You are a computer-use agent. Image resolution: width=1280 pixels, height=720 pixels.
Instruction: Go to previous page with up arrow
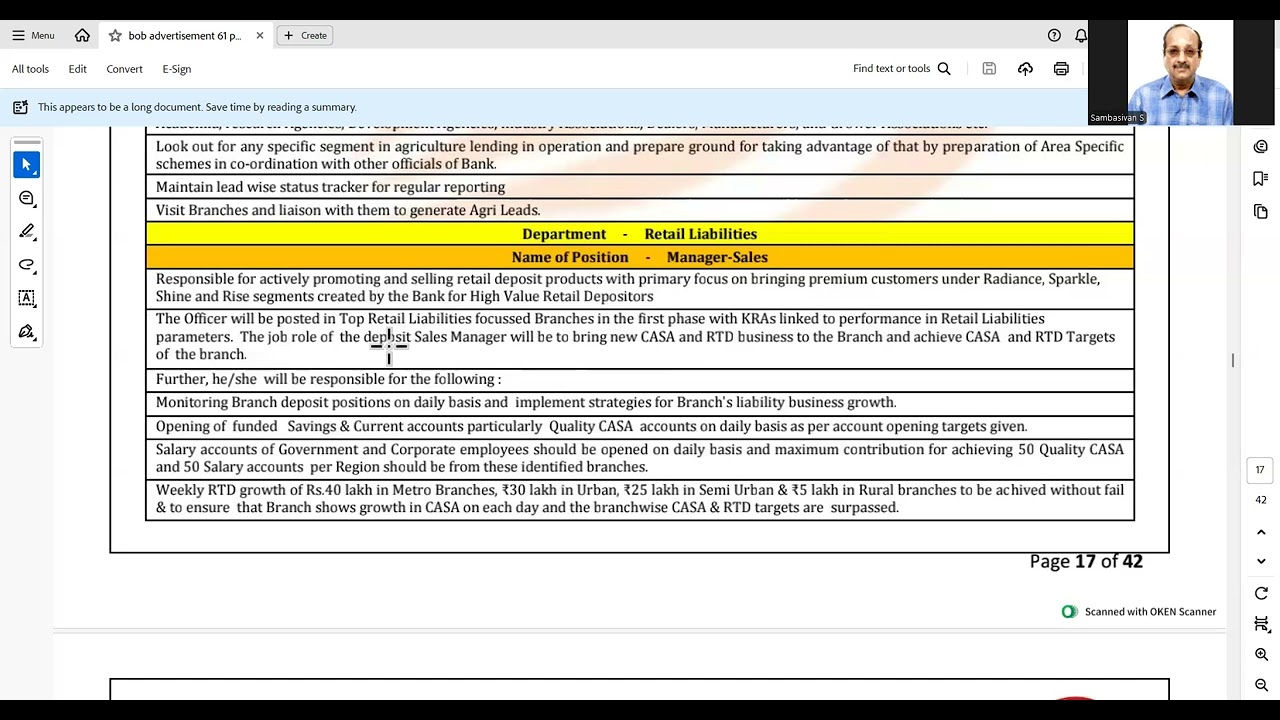[x=1261, y=532]
